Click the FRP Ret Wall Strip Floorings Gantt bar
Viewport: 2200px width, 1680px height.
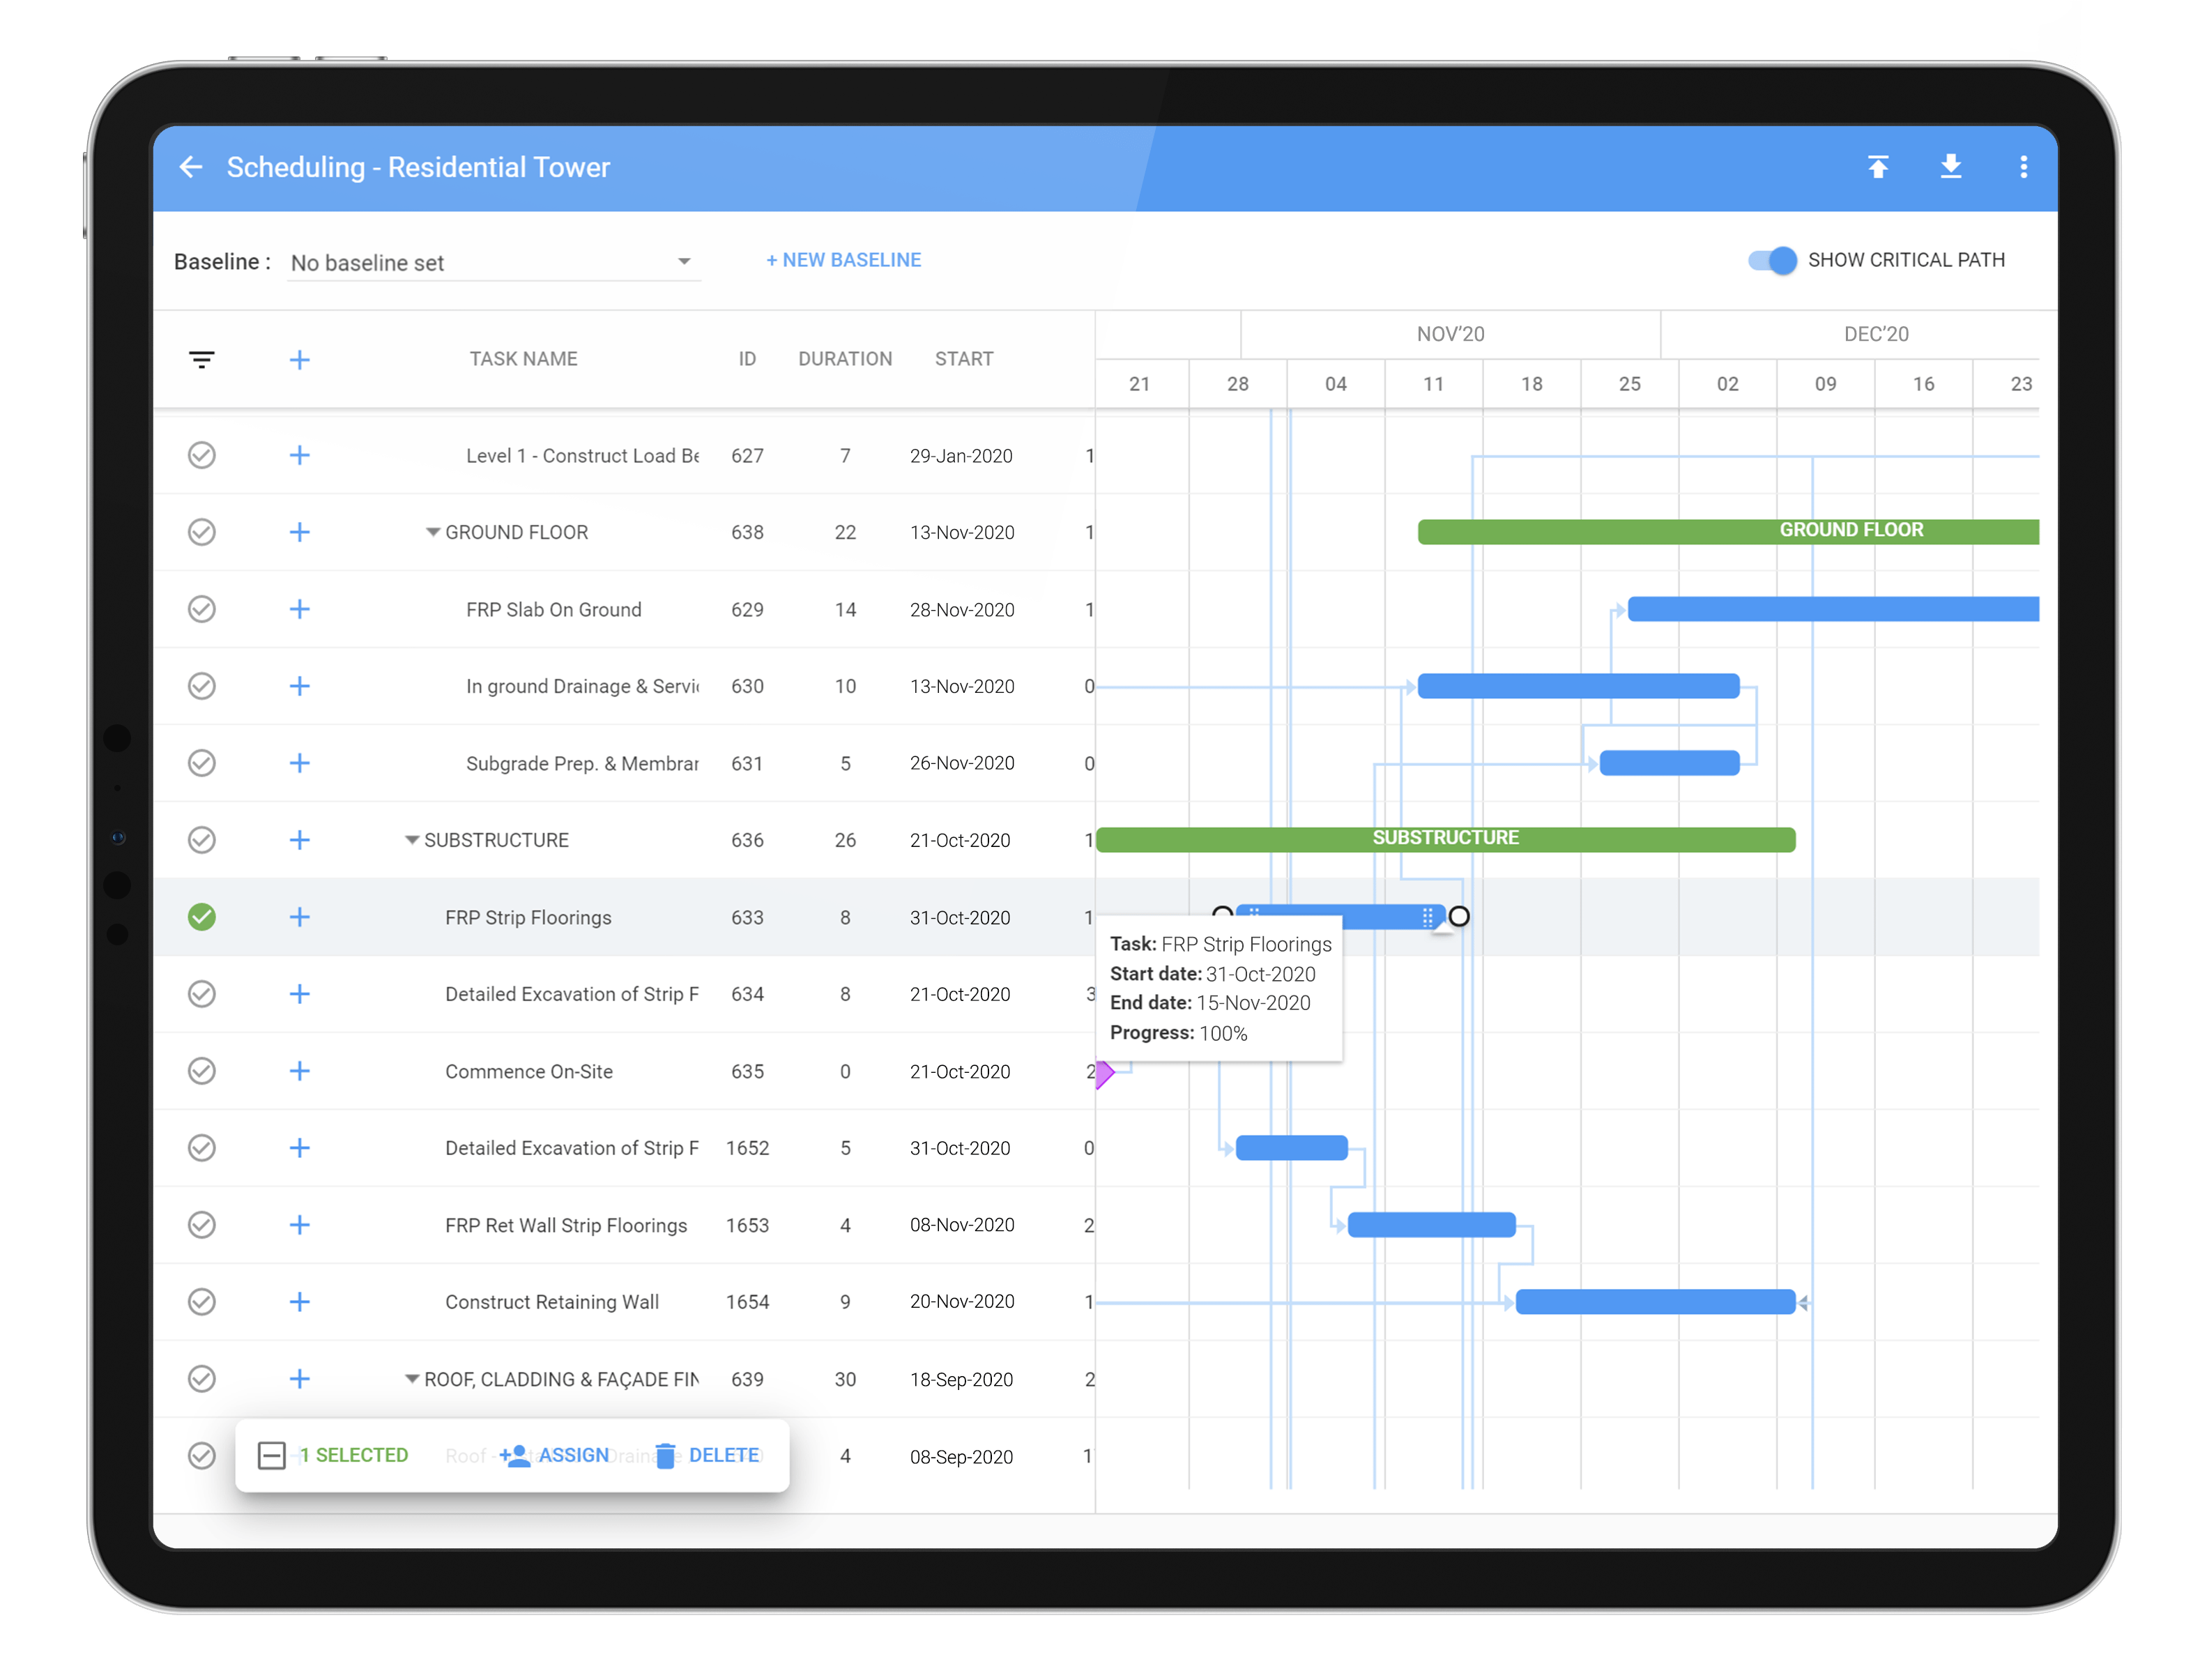click(x=1433, y=1226)
